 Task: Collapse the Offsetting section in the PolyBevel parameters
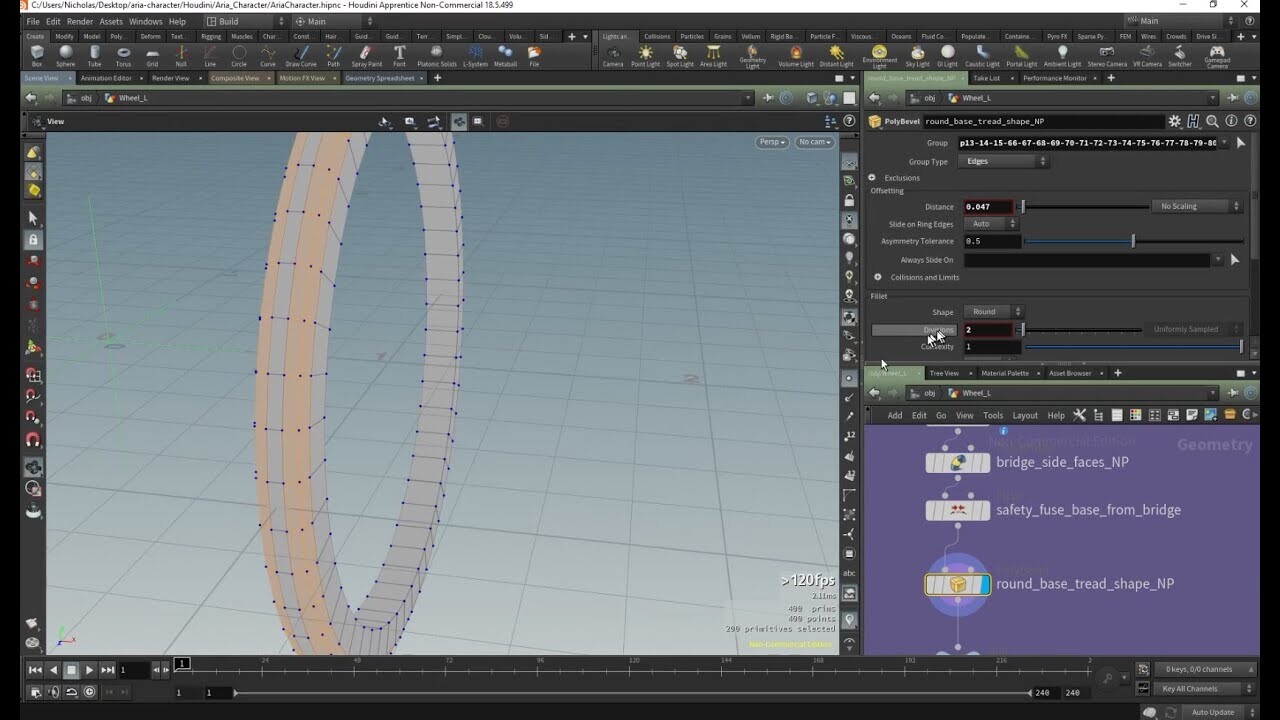[x=888, y=190]
